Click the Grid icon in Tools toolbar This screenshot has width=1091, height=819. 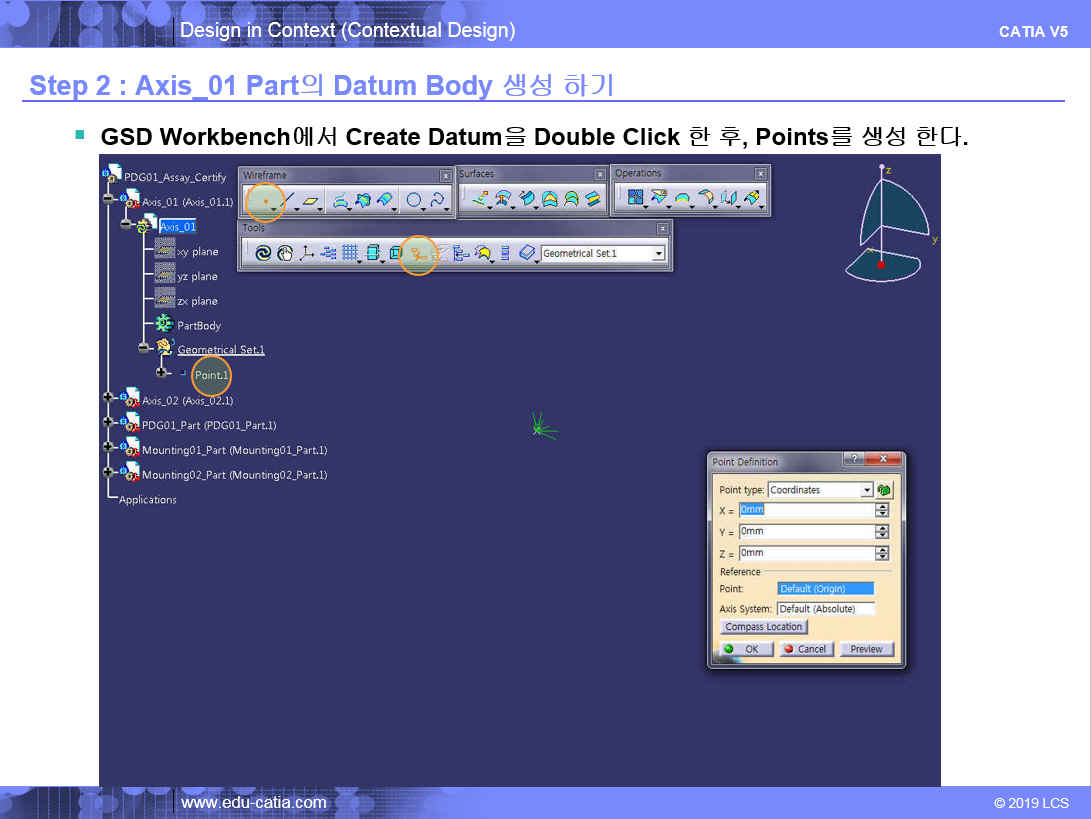pos(350,254)
